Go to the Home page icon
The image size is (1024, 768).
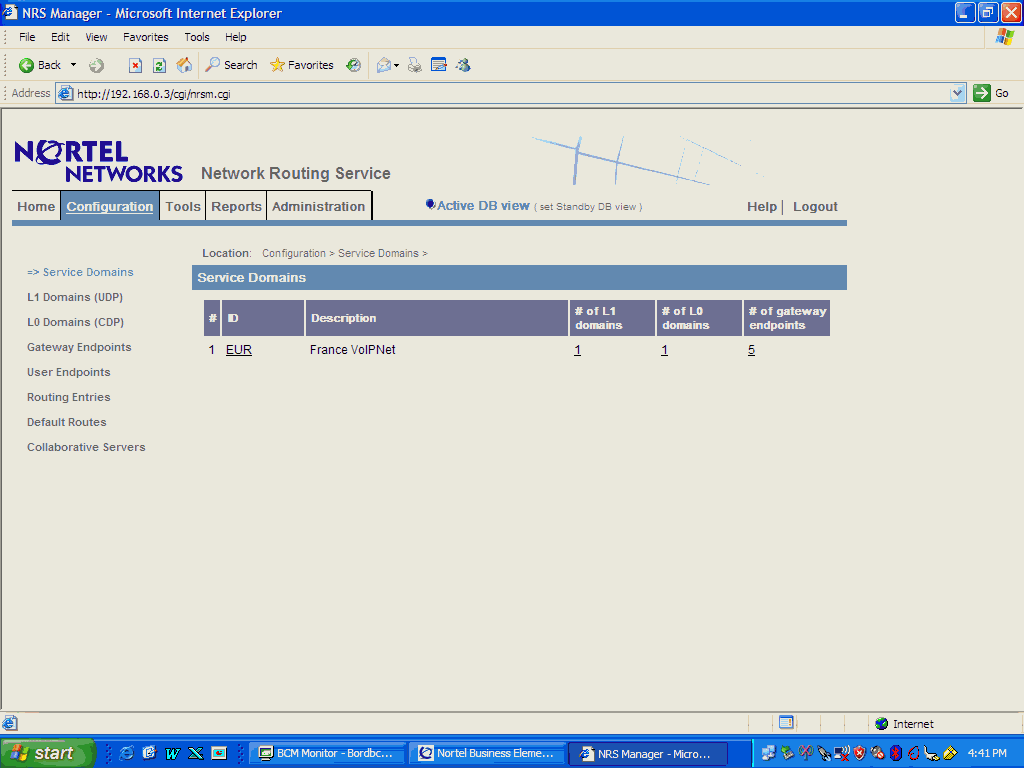(184, 65)
